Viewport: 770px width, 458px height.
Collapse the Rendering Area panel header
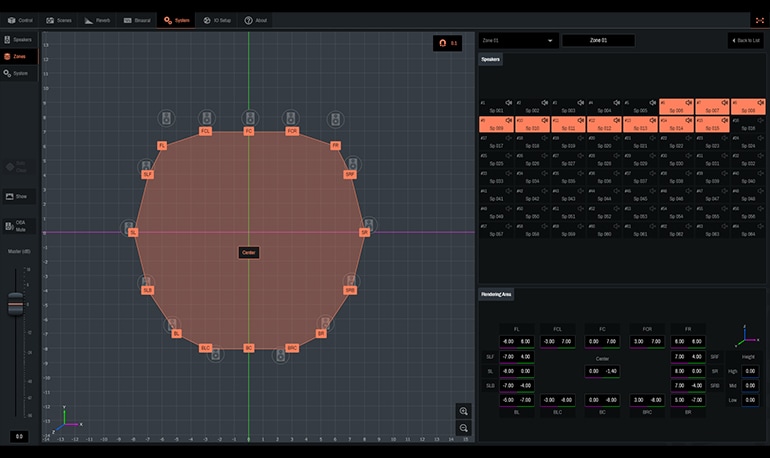(497, 294)
